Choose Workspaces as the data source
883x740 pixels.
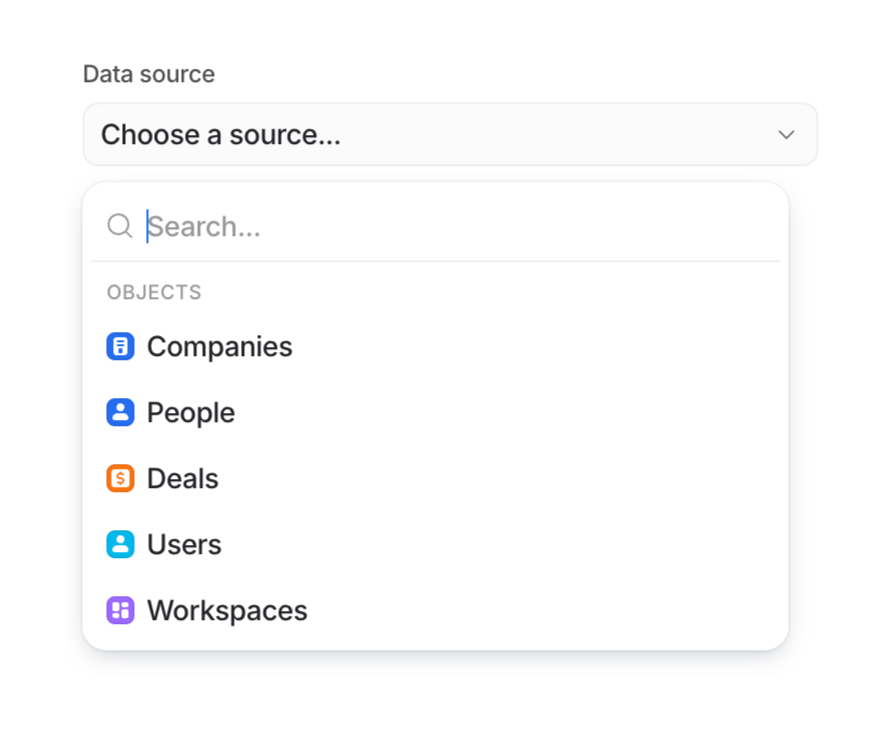pos(226,610)
